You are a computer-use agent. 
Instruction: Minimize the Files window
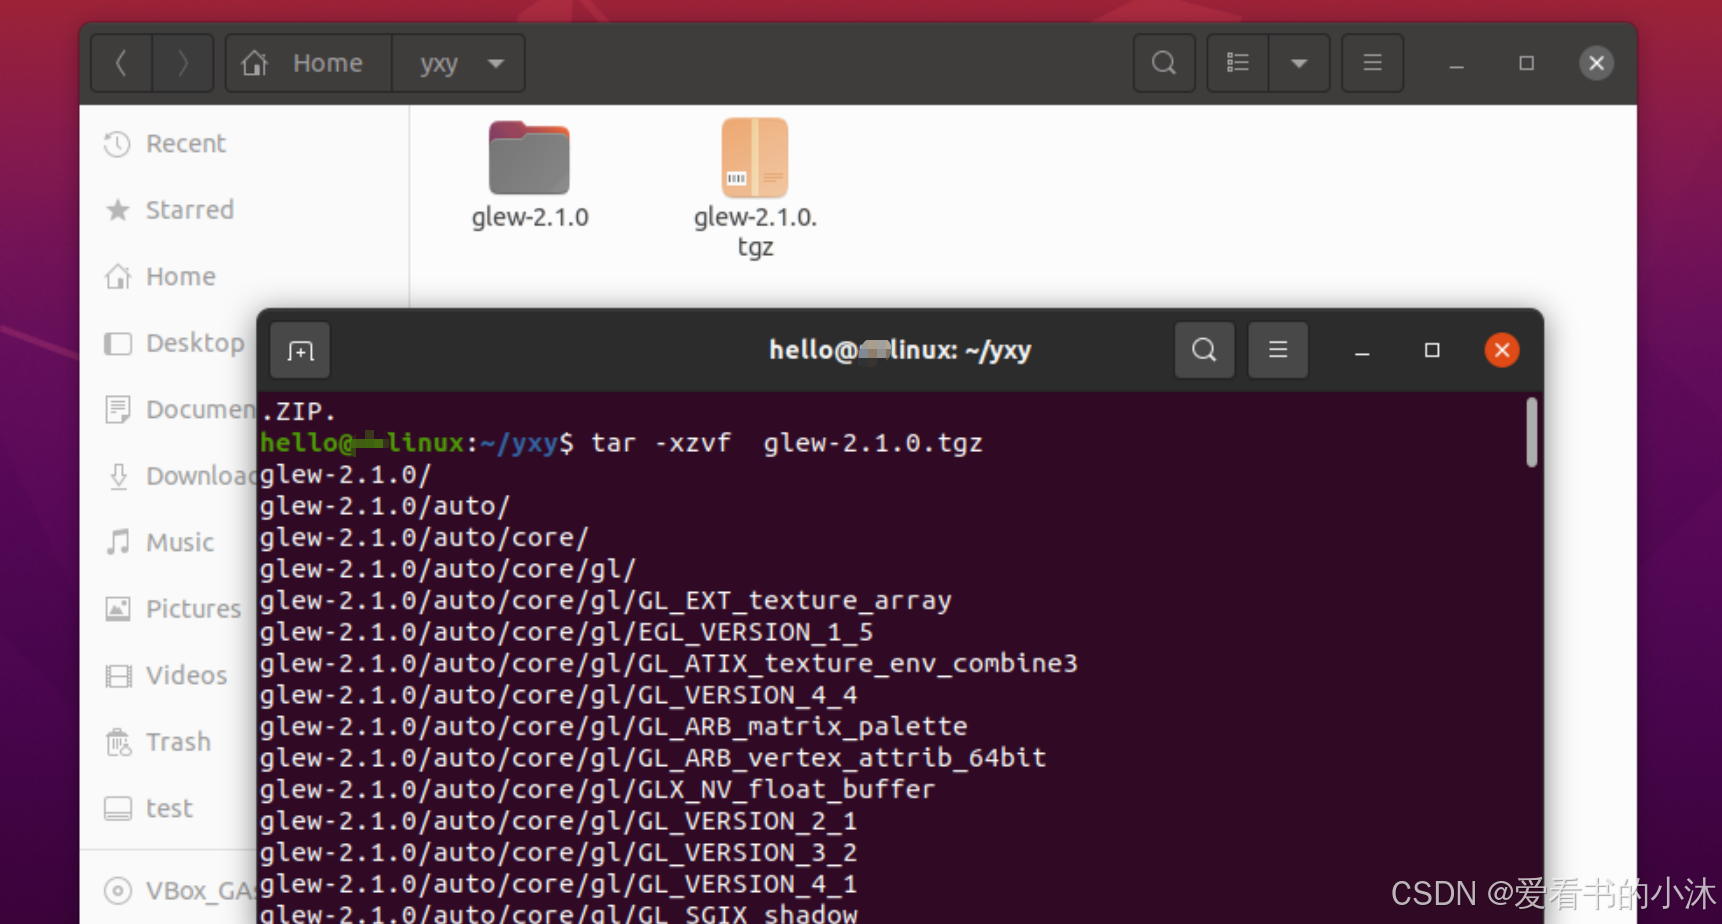pos(1457,64)
